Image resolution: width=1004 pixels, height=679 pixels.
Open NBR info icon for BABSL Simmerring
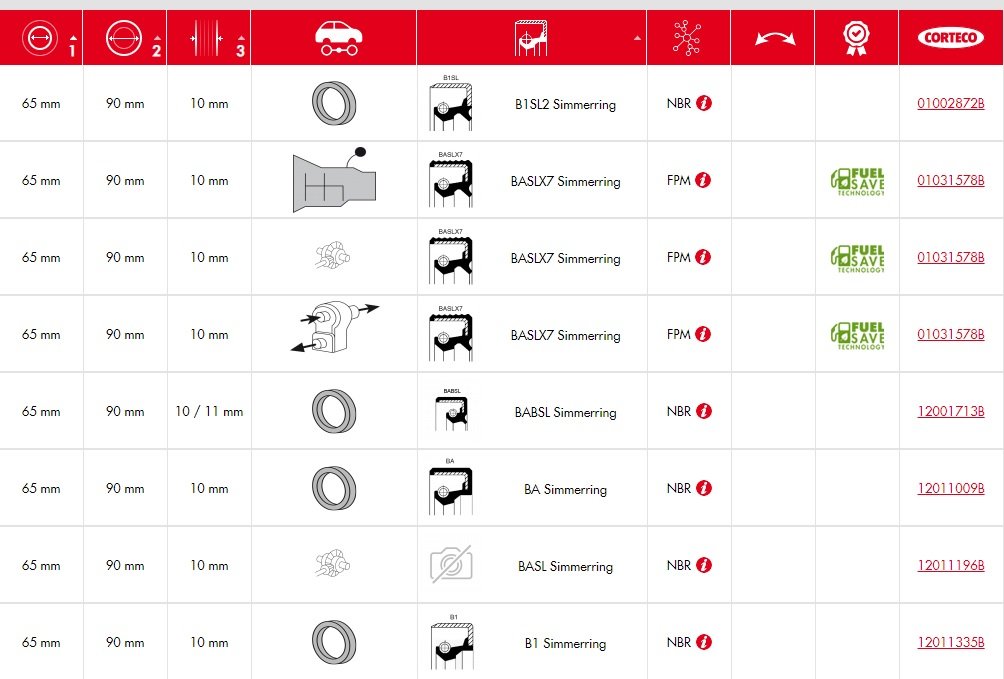tap(704, 411)
